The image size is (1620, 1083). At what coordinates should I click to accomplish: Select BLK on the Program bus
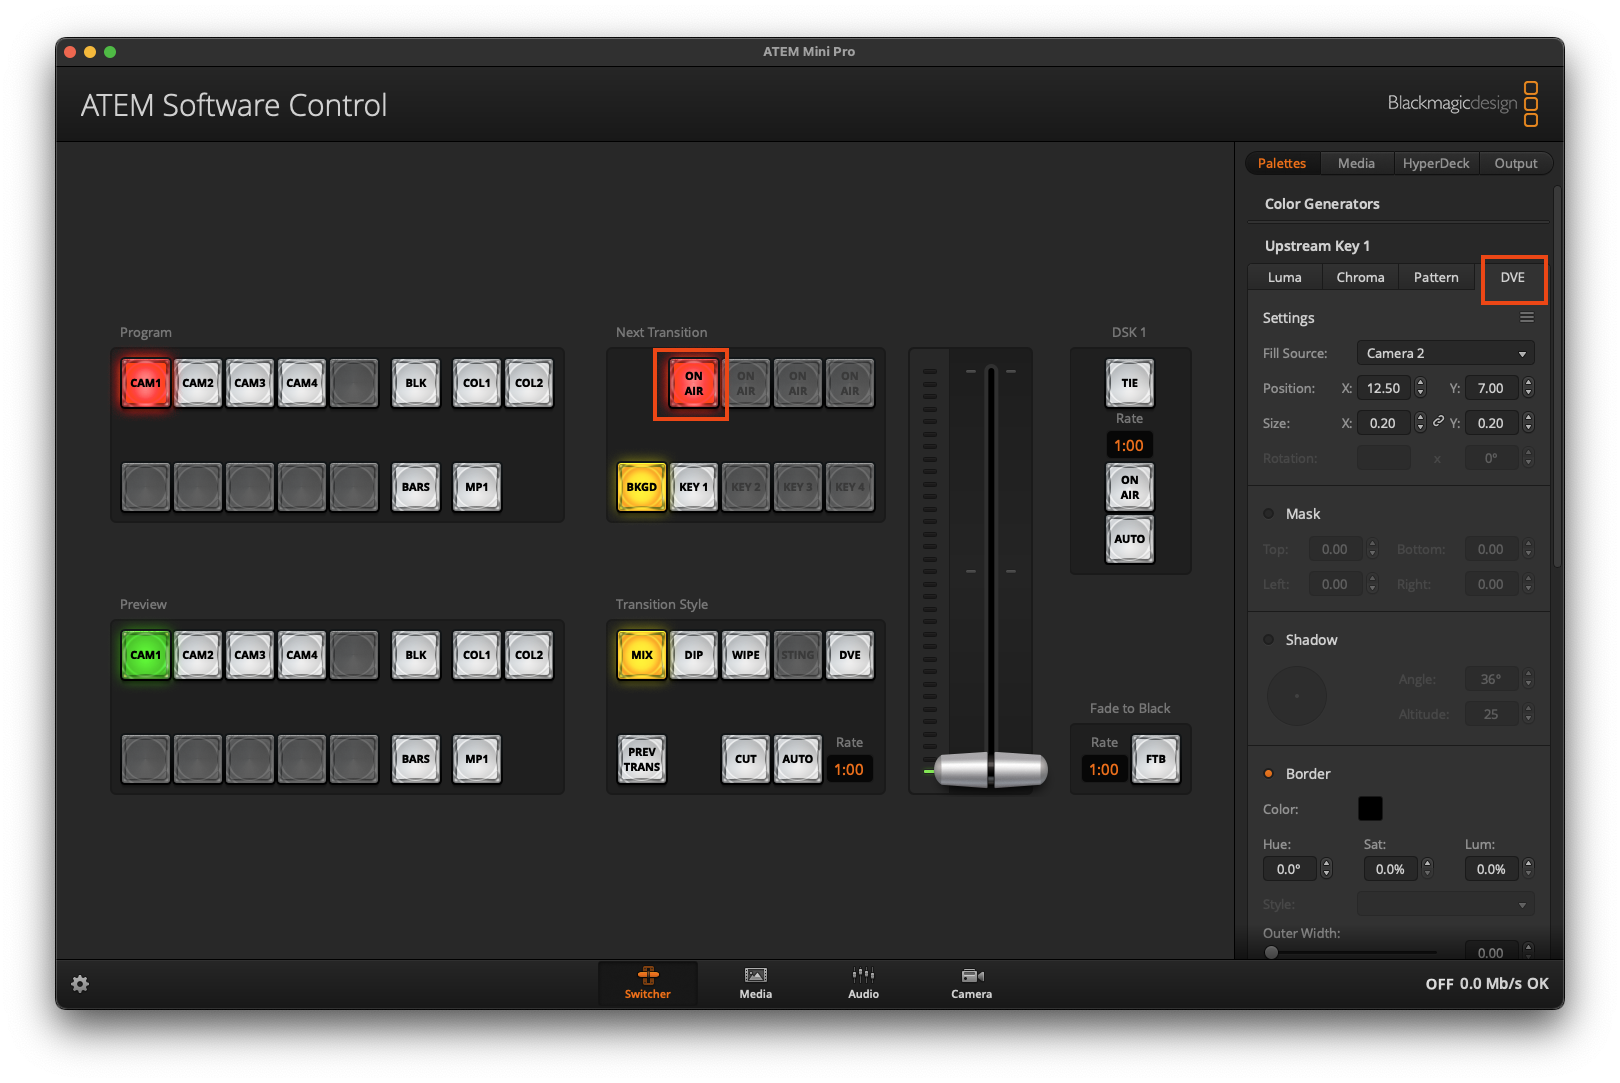(x=416, y=383)
